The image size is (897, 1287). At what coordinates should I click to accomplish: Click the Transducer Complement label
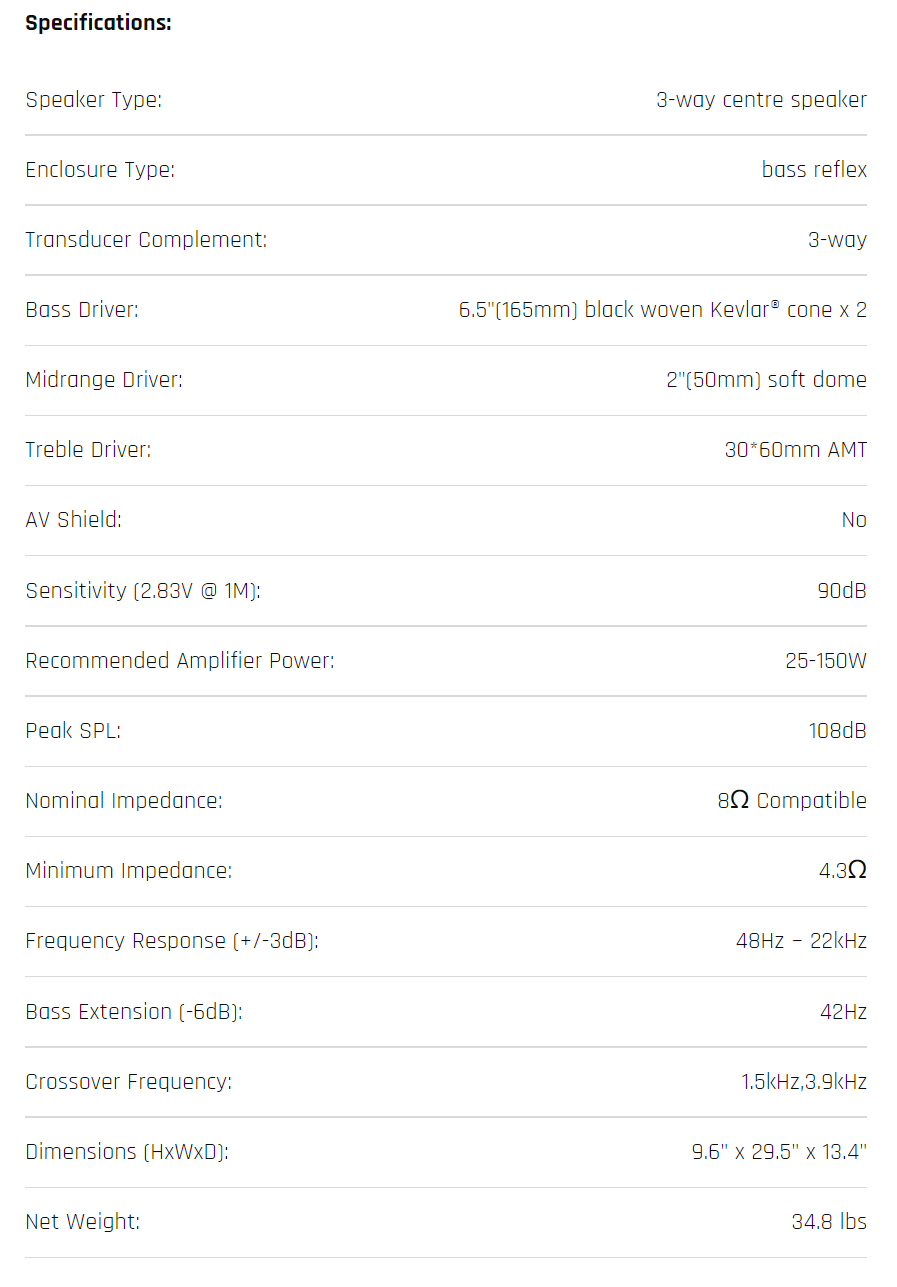[146, 240]
